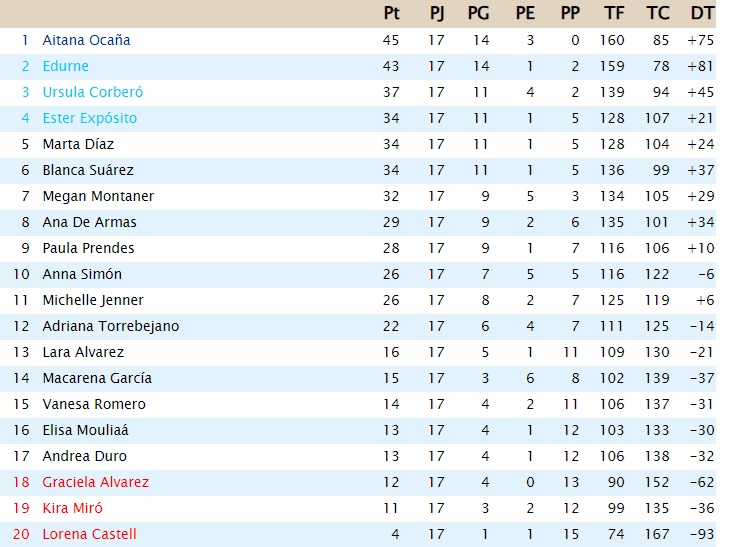Click Macarena García's name in row 14
This screenshot has height=547, width=729.
click(x=97, y=378)
